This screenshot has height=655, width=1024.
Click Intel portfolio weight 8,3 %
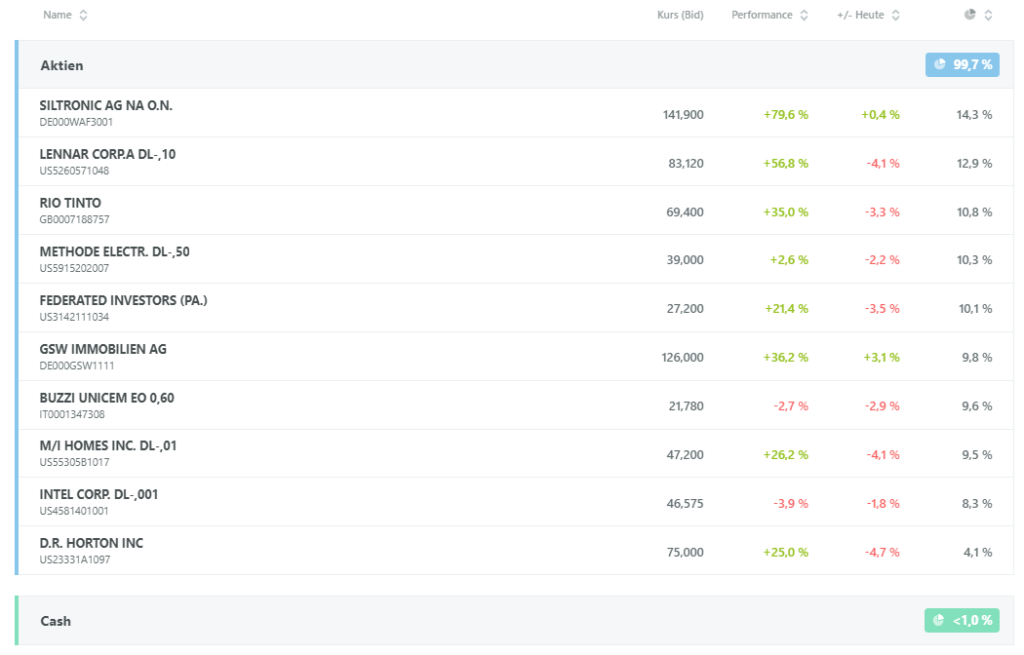pyautogui.click(x=977, y=504)
